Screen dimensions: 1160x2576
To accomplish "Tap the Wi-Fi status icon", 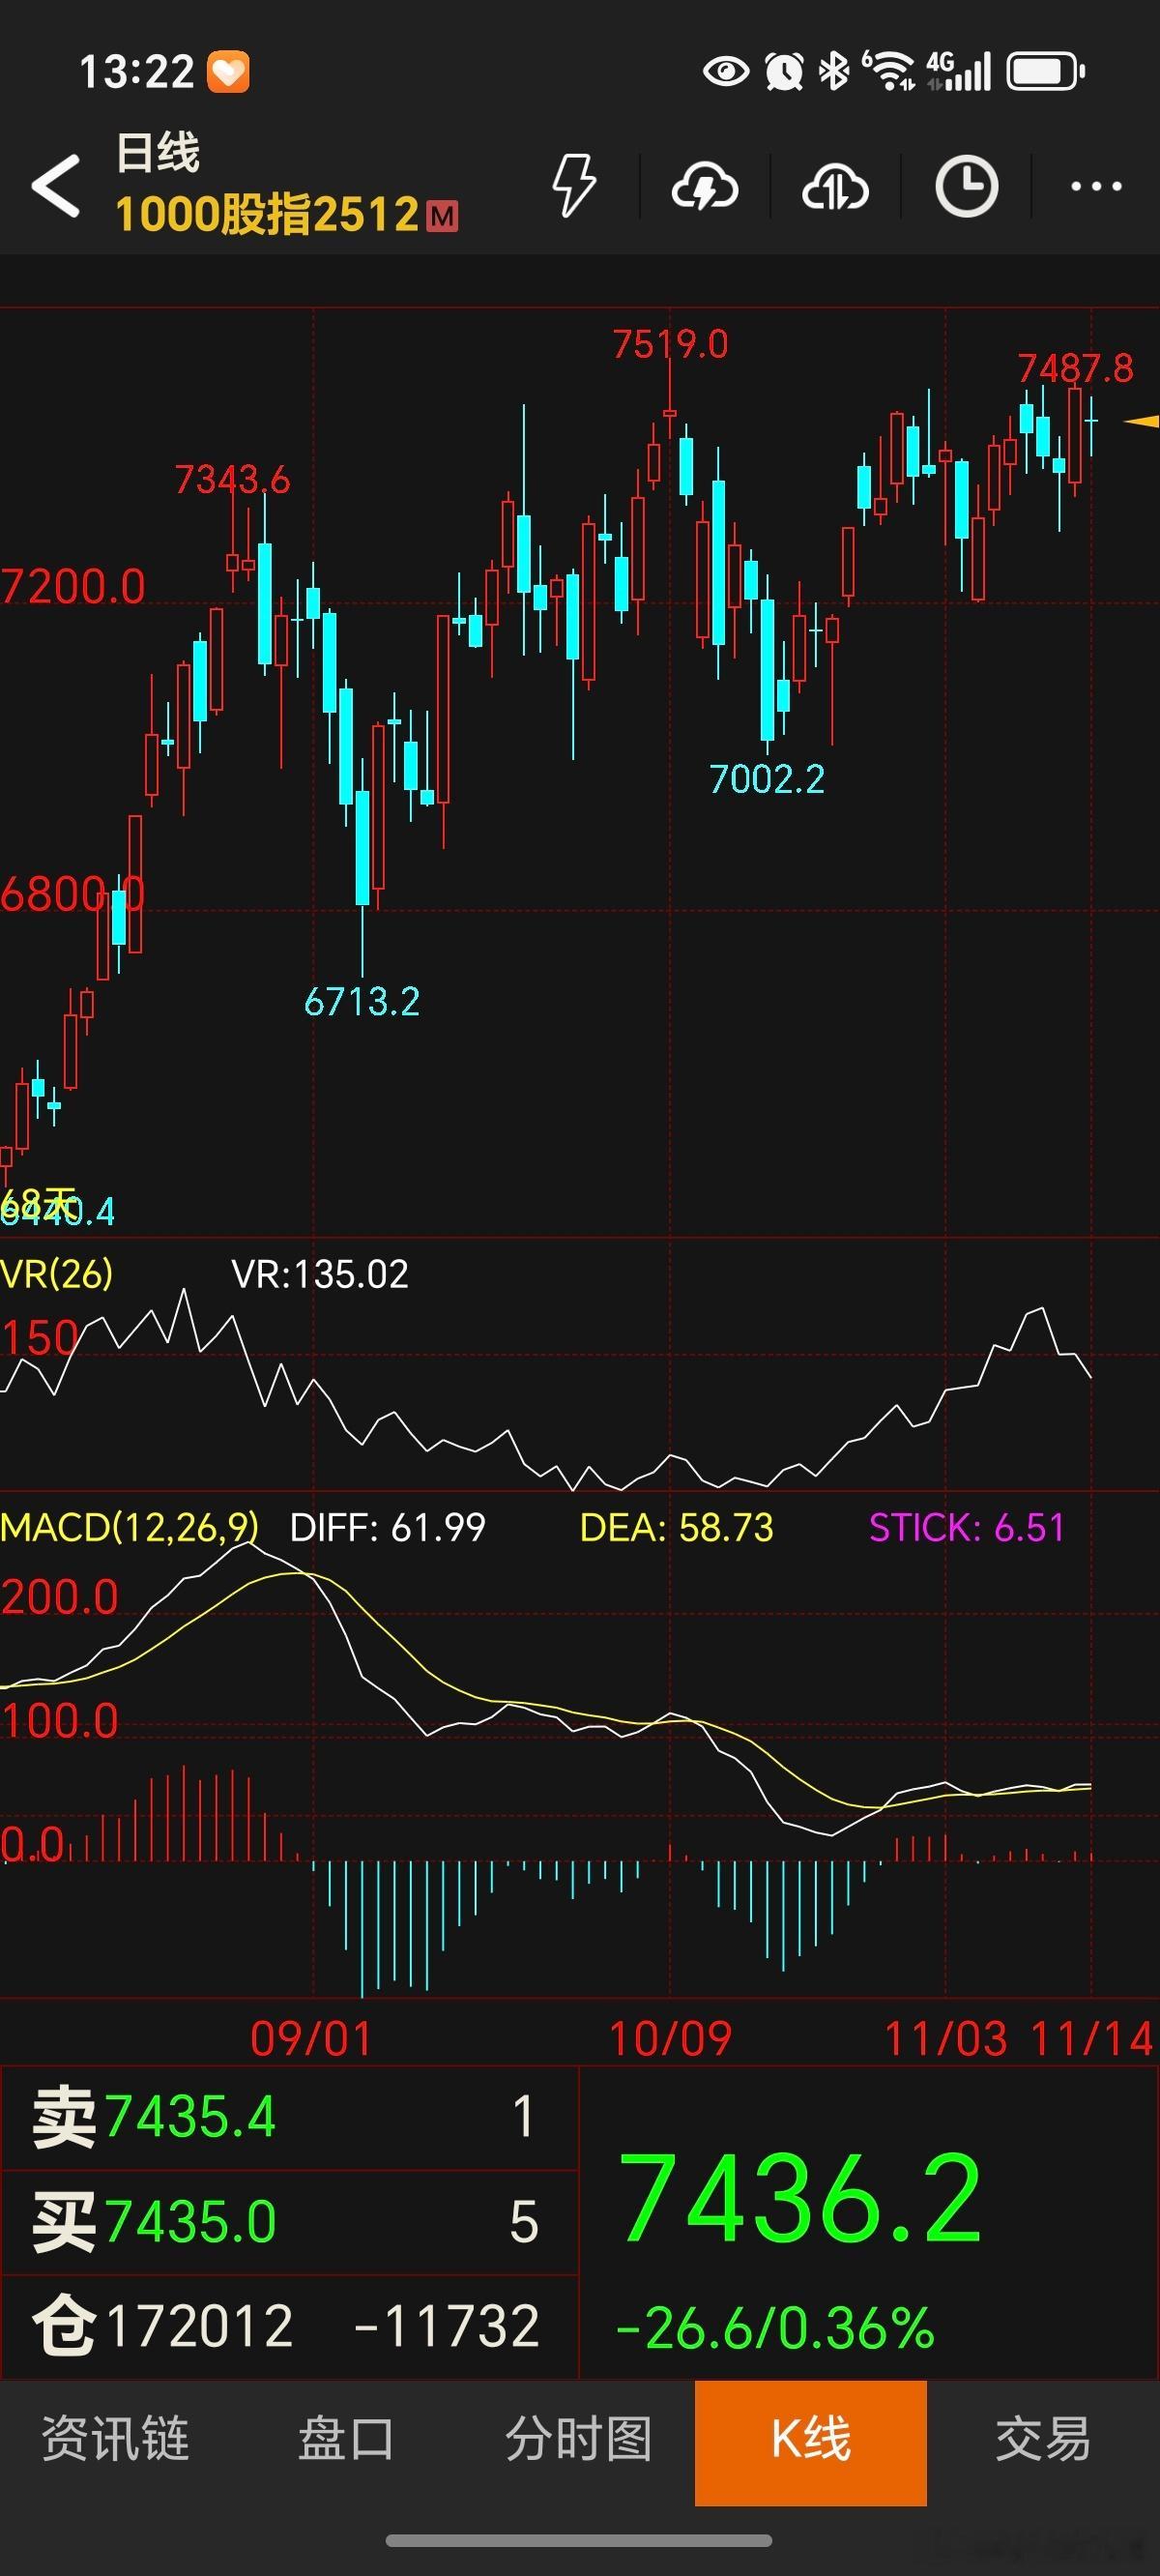I will tap(889, 72).
